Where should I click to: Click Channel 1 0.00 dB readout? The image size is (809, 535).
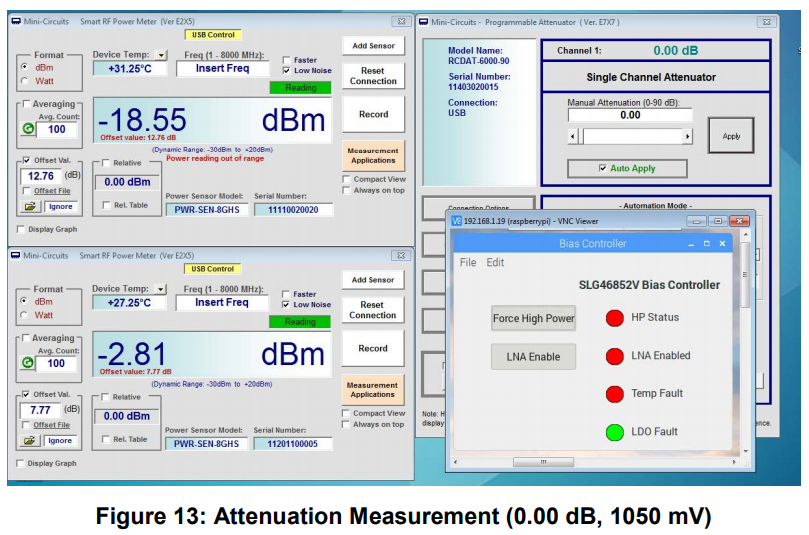click(675, 51)
